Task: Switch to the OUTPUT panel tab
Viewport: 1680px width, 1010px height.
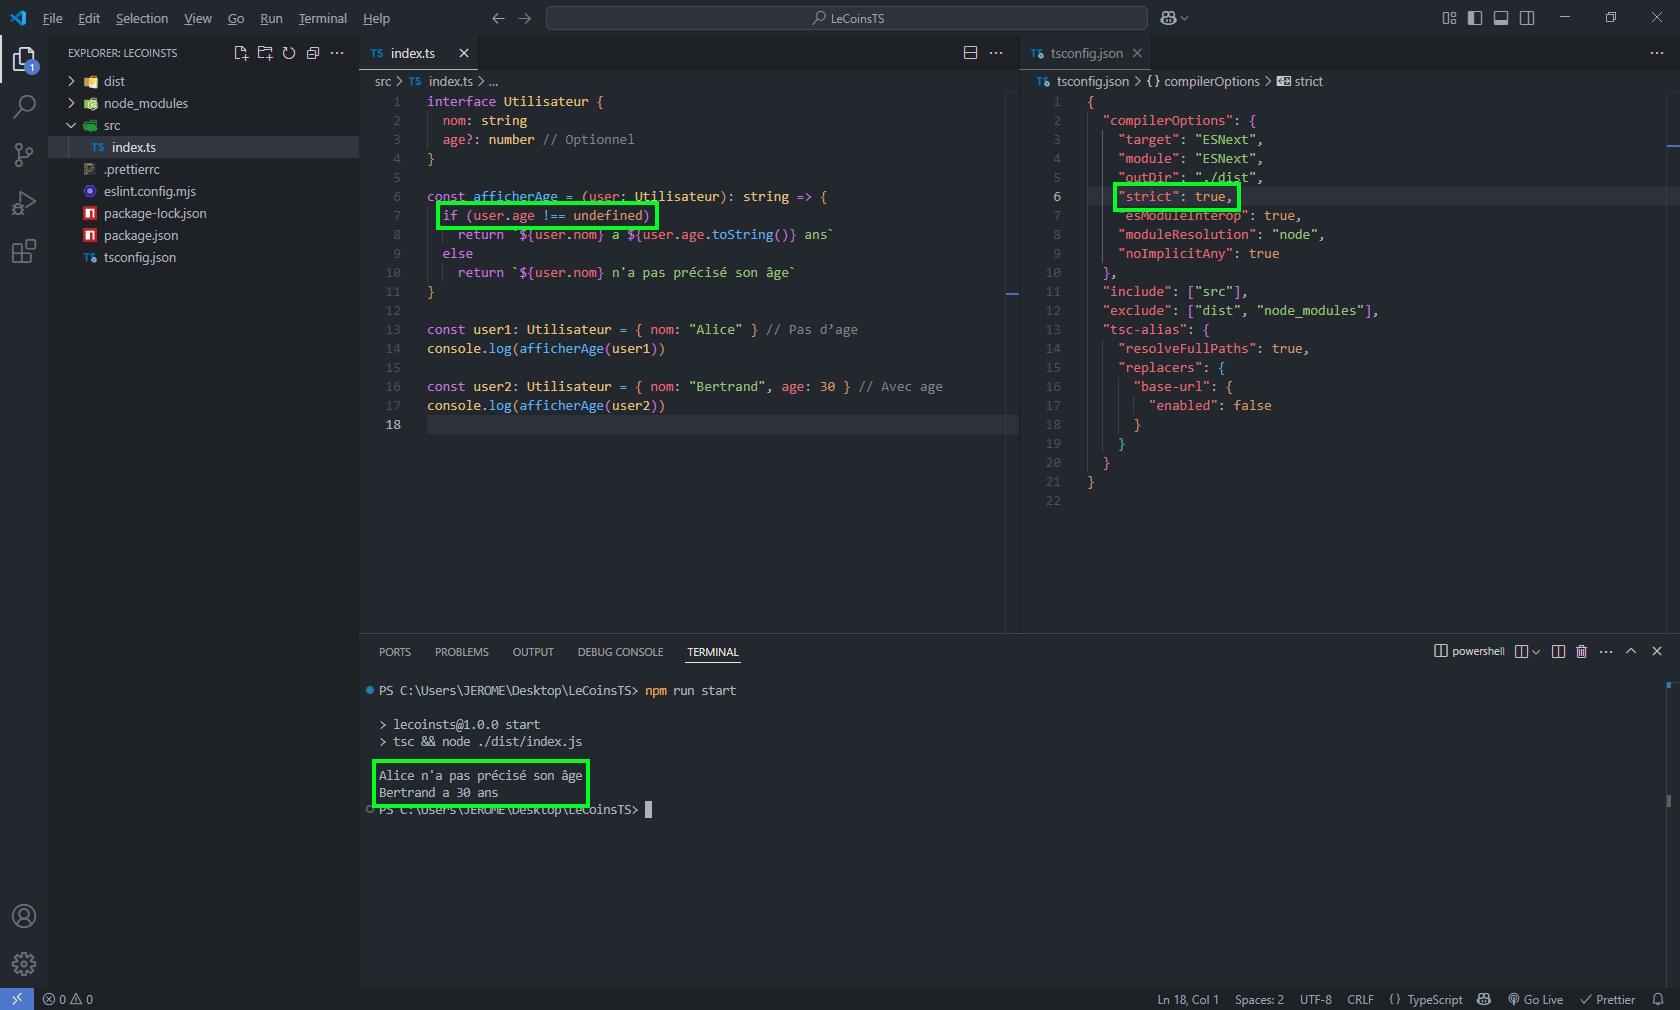Action: tap(533, 652)
